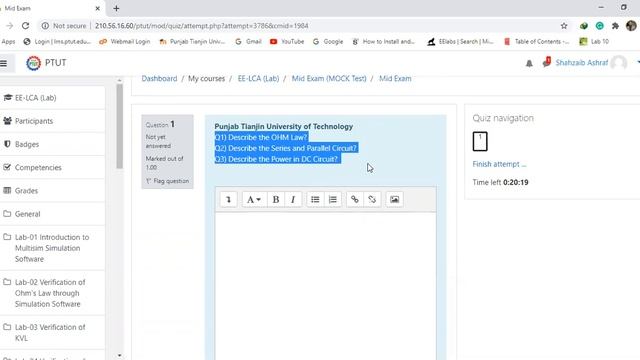This screenshot has width=640, height=360.
Task: Insert an unordered bullet list
Action: [315, 200]
